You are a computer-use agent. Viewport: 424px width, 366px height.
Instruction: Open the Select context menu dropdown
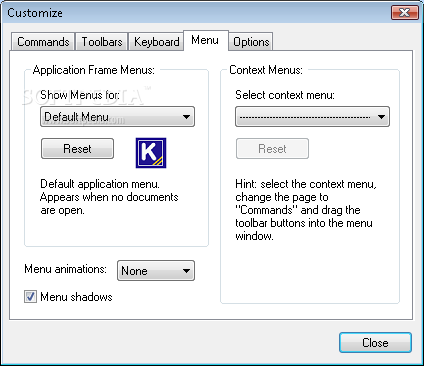tap(312, 117)
